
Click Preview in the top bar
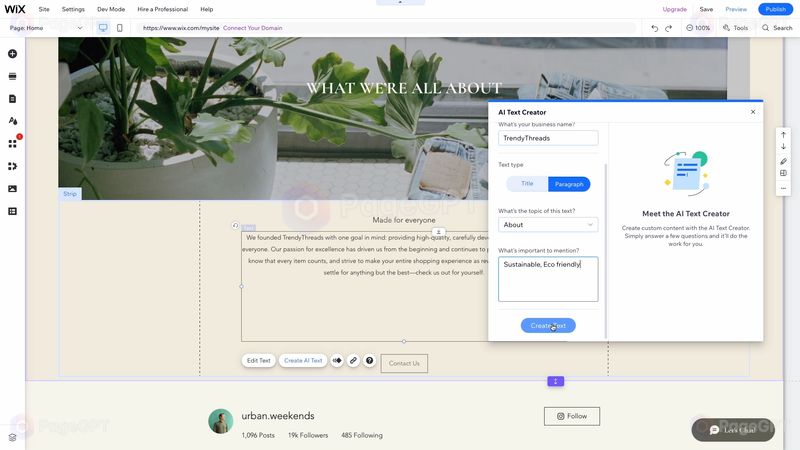(736, 9)
